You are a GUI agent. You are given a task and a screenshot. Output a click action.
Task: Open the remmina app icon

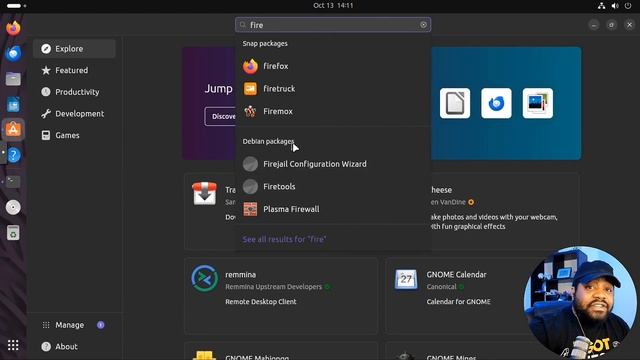204,279
